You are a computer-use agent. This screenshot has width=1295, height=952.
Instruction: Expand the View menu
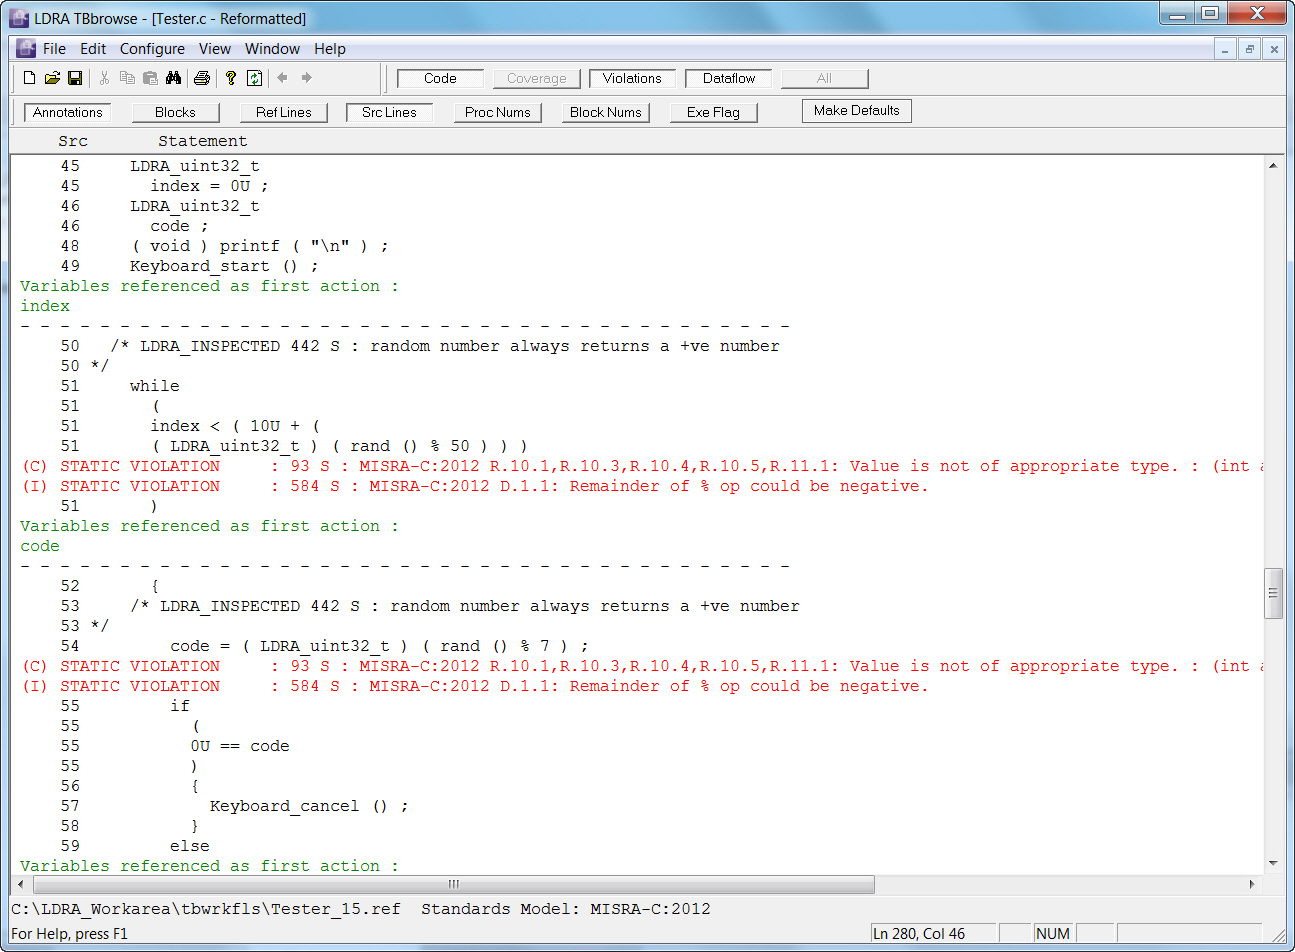click(x=214, y=48)
